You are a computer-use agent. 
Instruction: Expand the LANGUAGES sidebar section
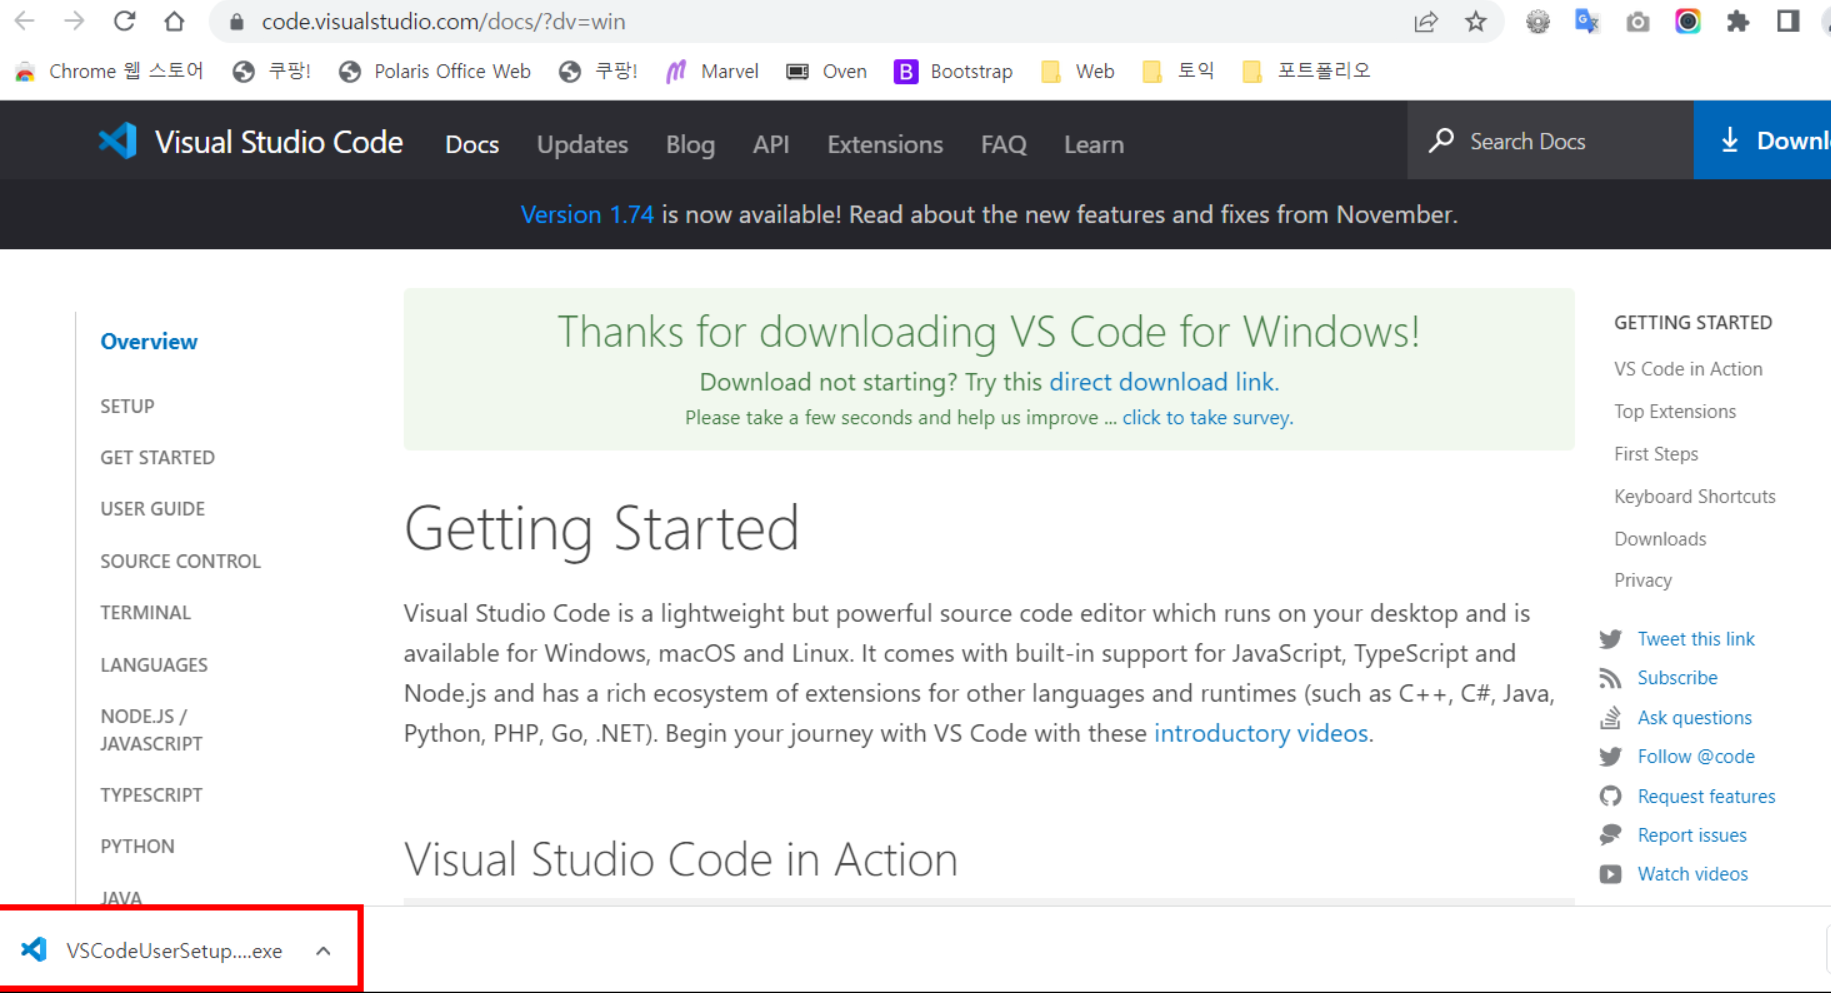[x=154, y=665]
